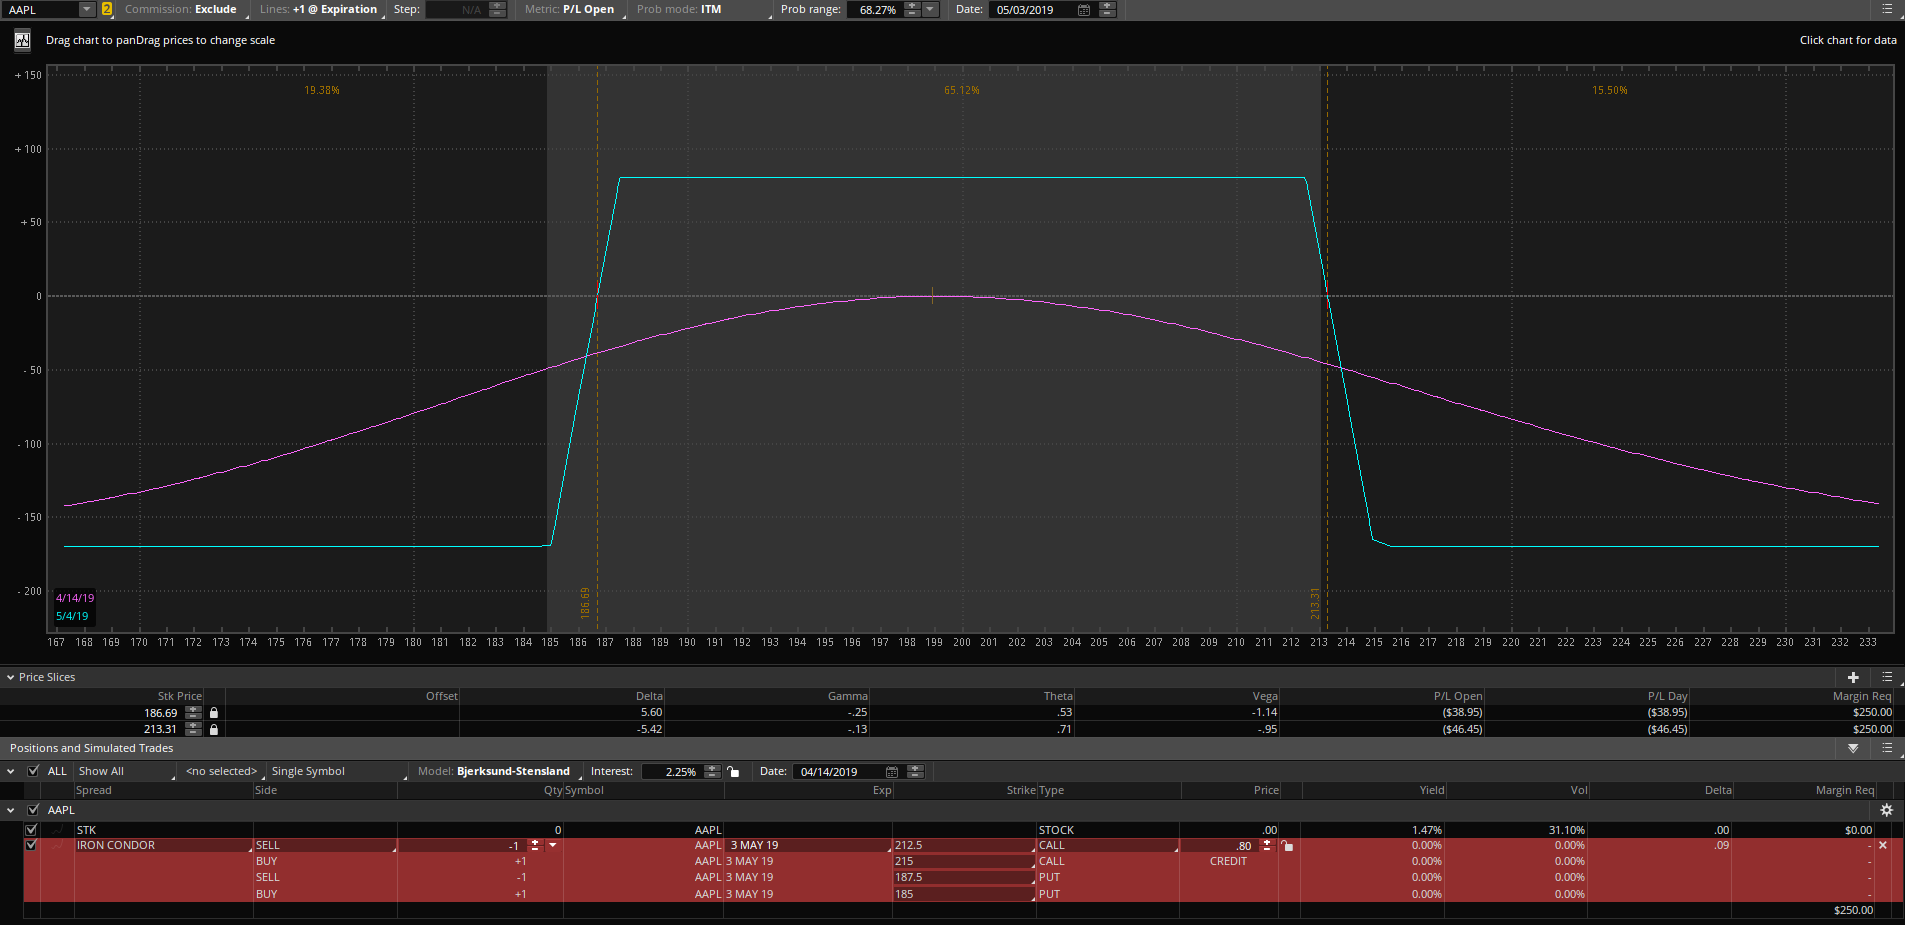Click double-down arrow icon in Positions header
Image resolution: width=1905 pixels, height=925 pixels.
point(1853,748)
